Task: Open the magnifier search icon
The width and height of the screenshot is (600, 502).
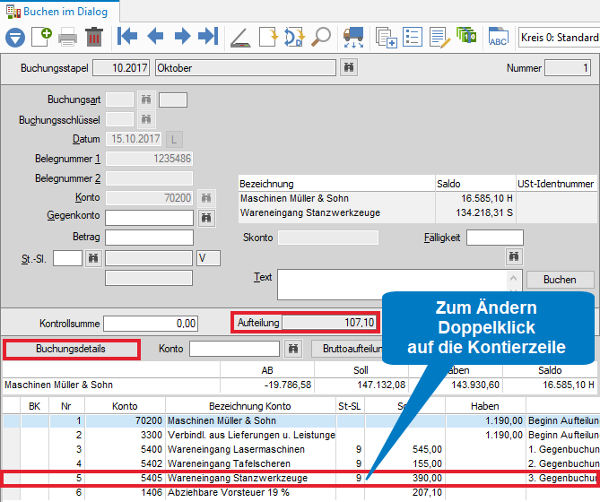Action: [321, 37]
